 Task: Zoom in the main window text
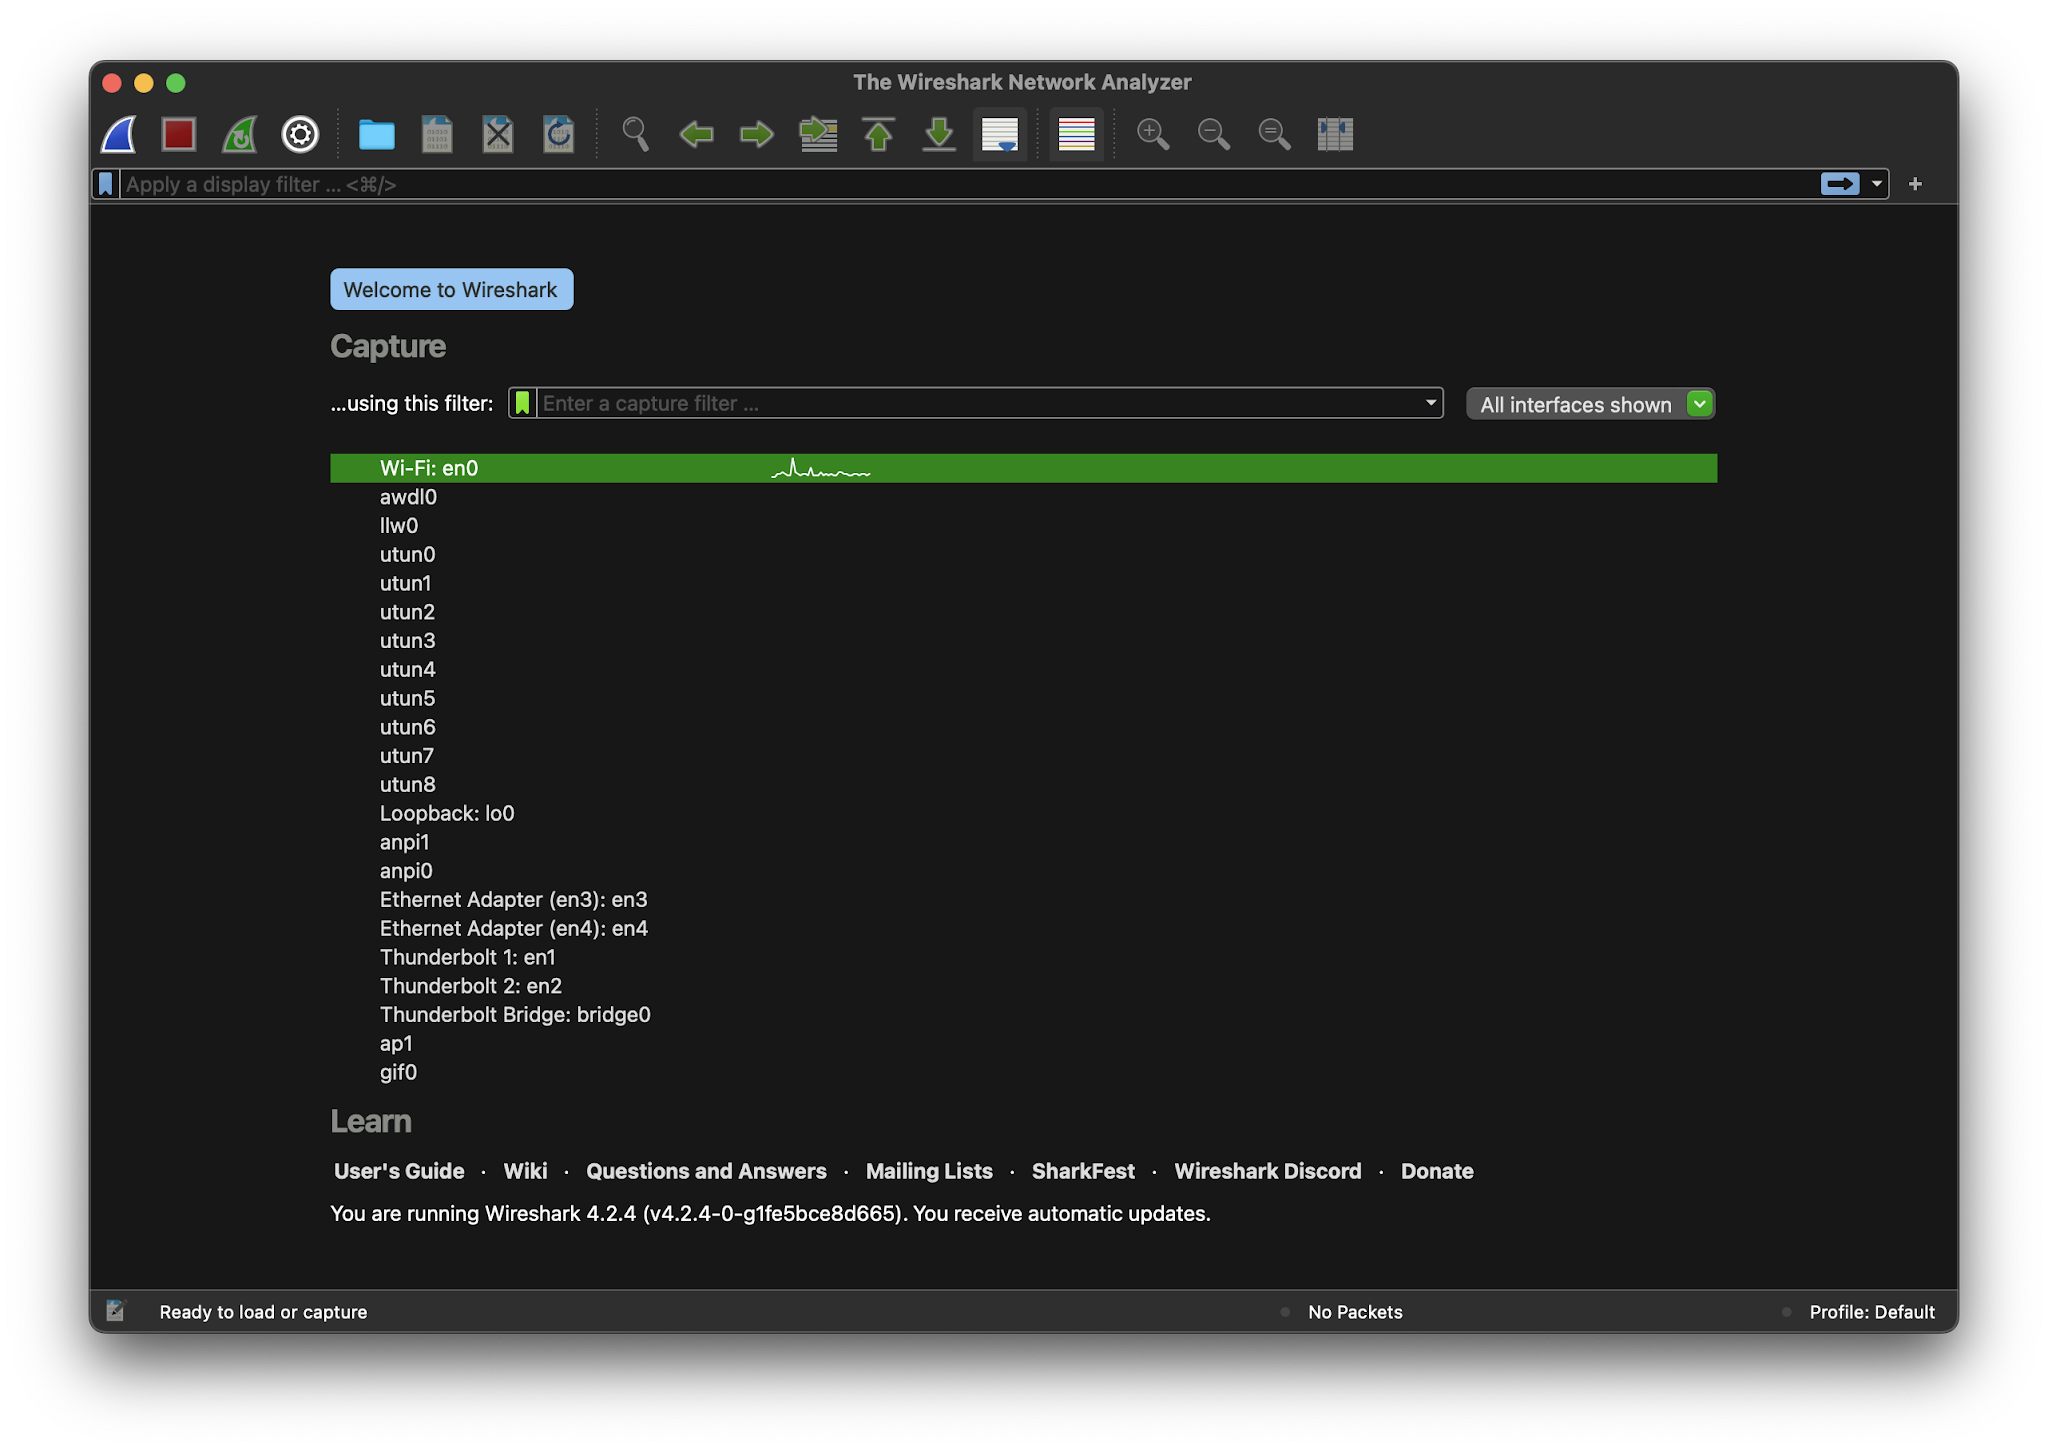[1153, 134]
